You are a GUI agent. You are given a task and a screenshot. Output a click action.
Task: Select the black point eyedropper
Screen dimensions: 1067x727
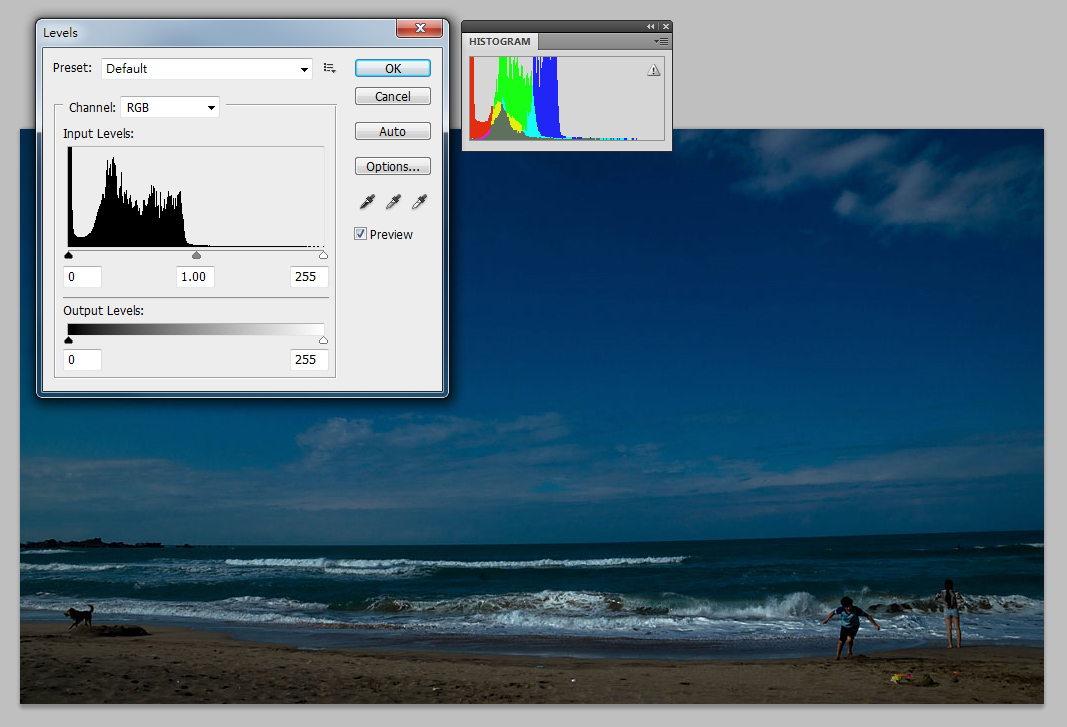pos(368,202)
